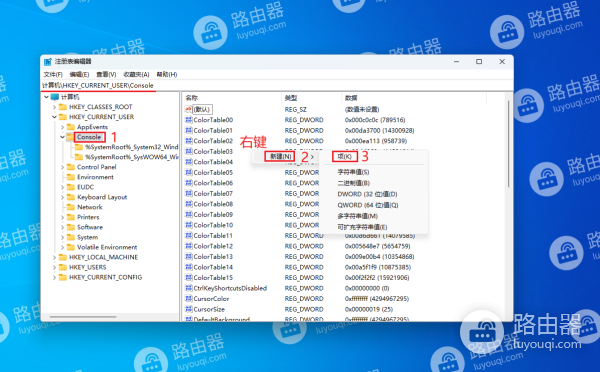This screenshot has width=600, height=372.
Task: Select the ColorTable01 value name
Action: click(x=213, y=131)
